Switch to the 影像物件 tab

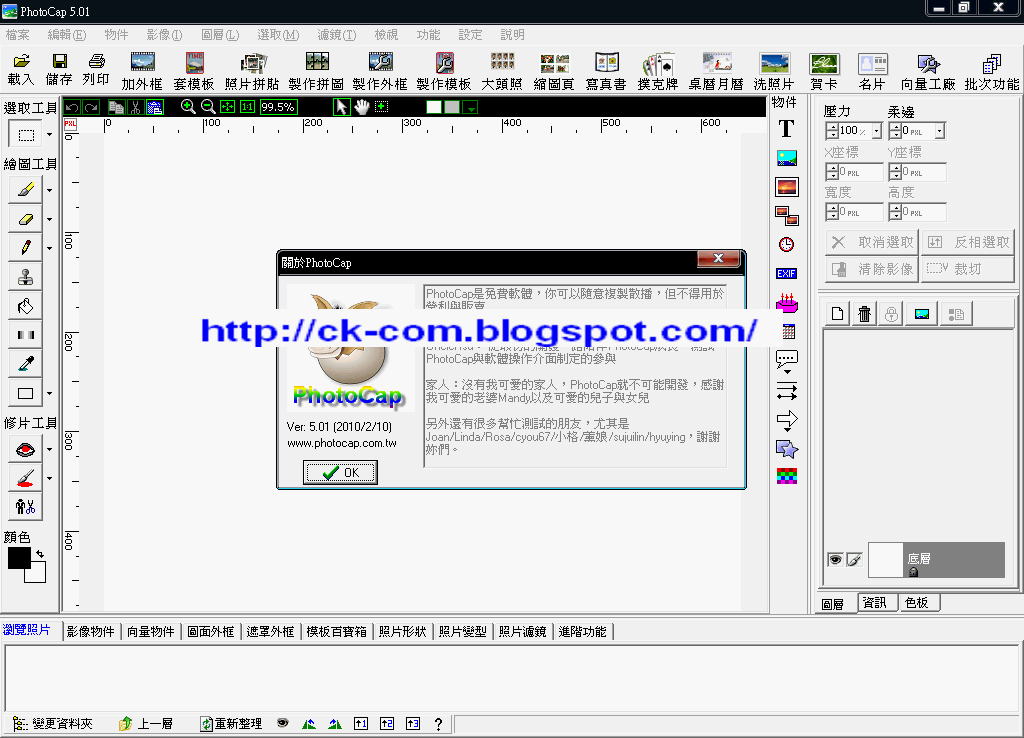click(91, 632)
